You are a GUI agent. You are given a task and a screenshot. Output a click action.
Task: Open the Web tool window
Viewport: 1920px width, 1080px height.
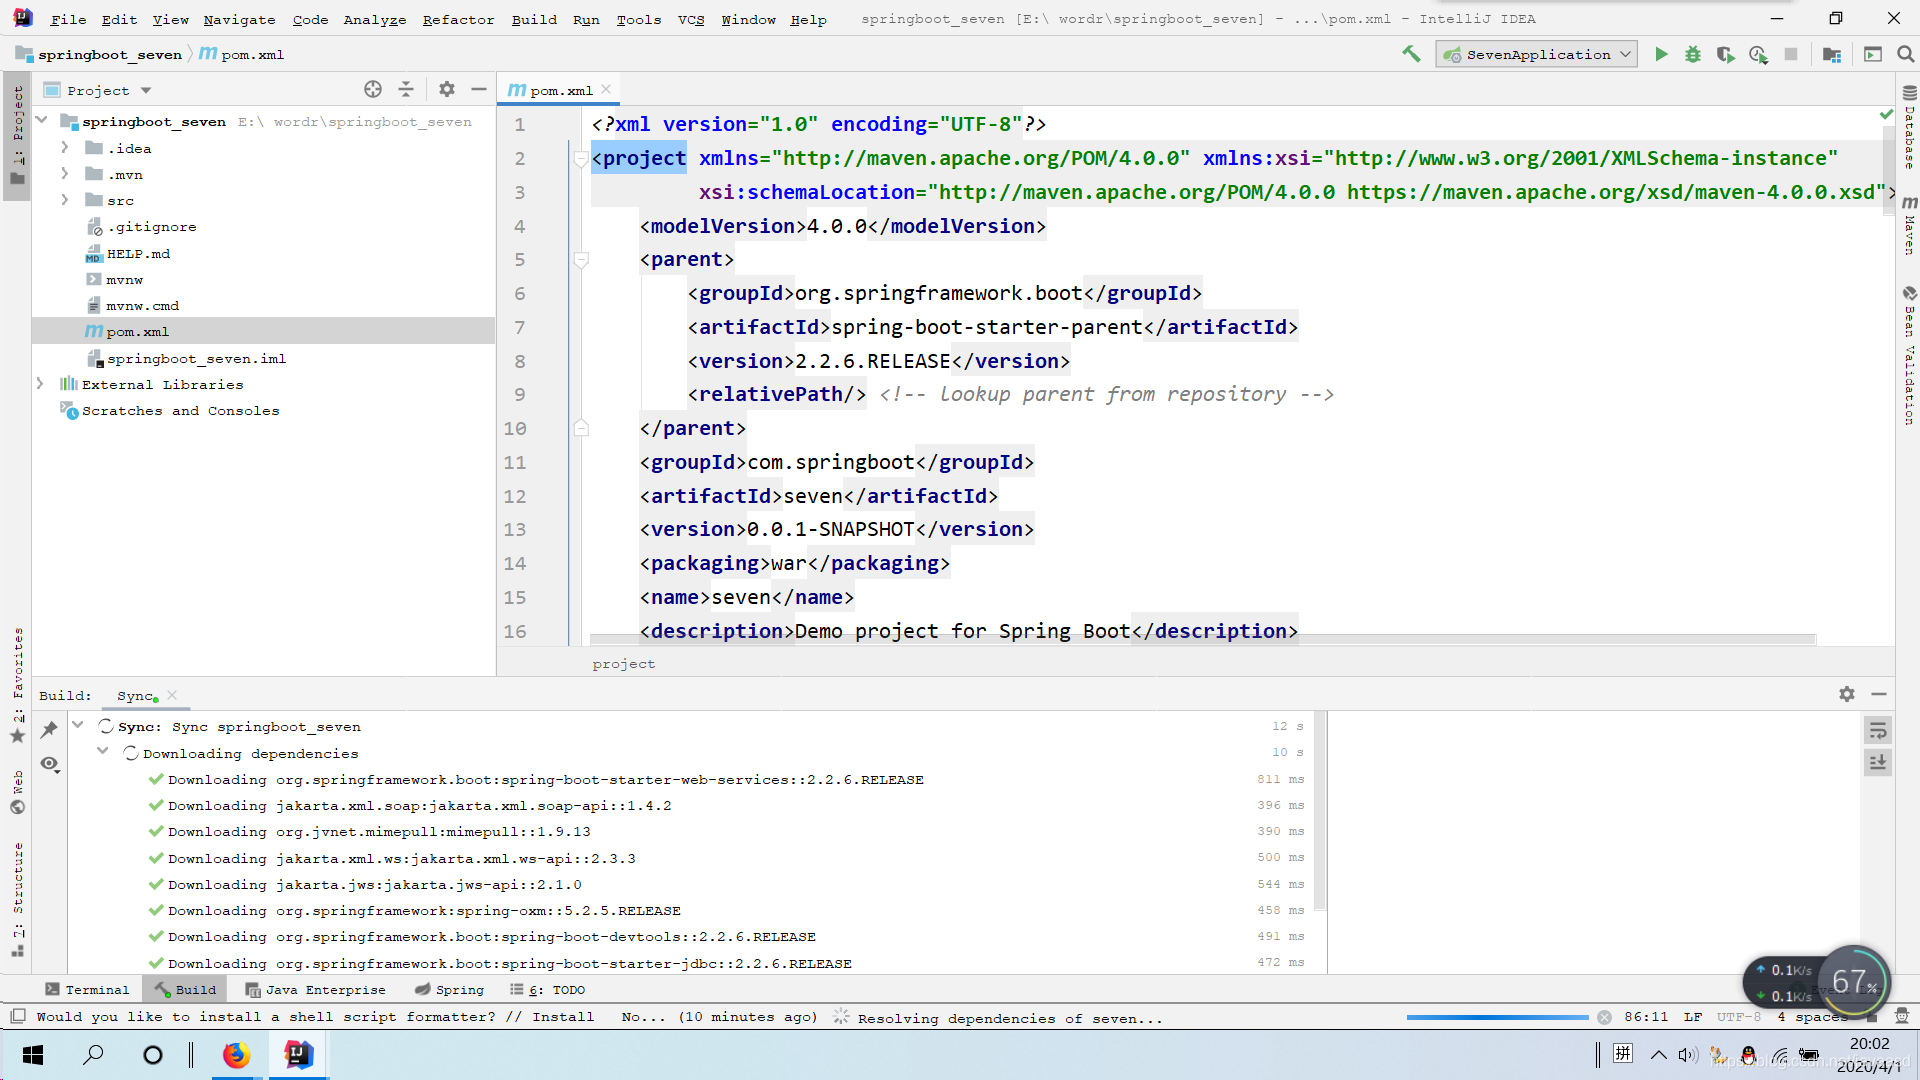point(17,792)
